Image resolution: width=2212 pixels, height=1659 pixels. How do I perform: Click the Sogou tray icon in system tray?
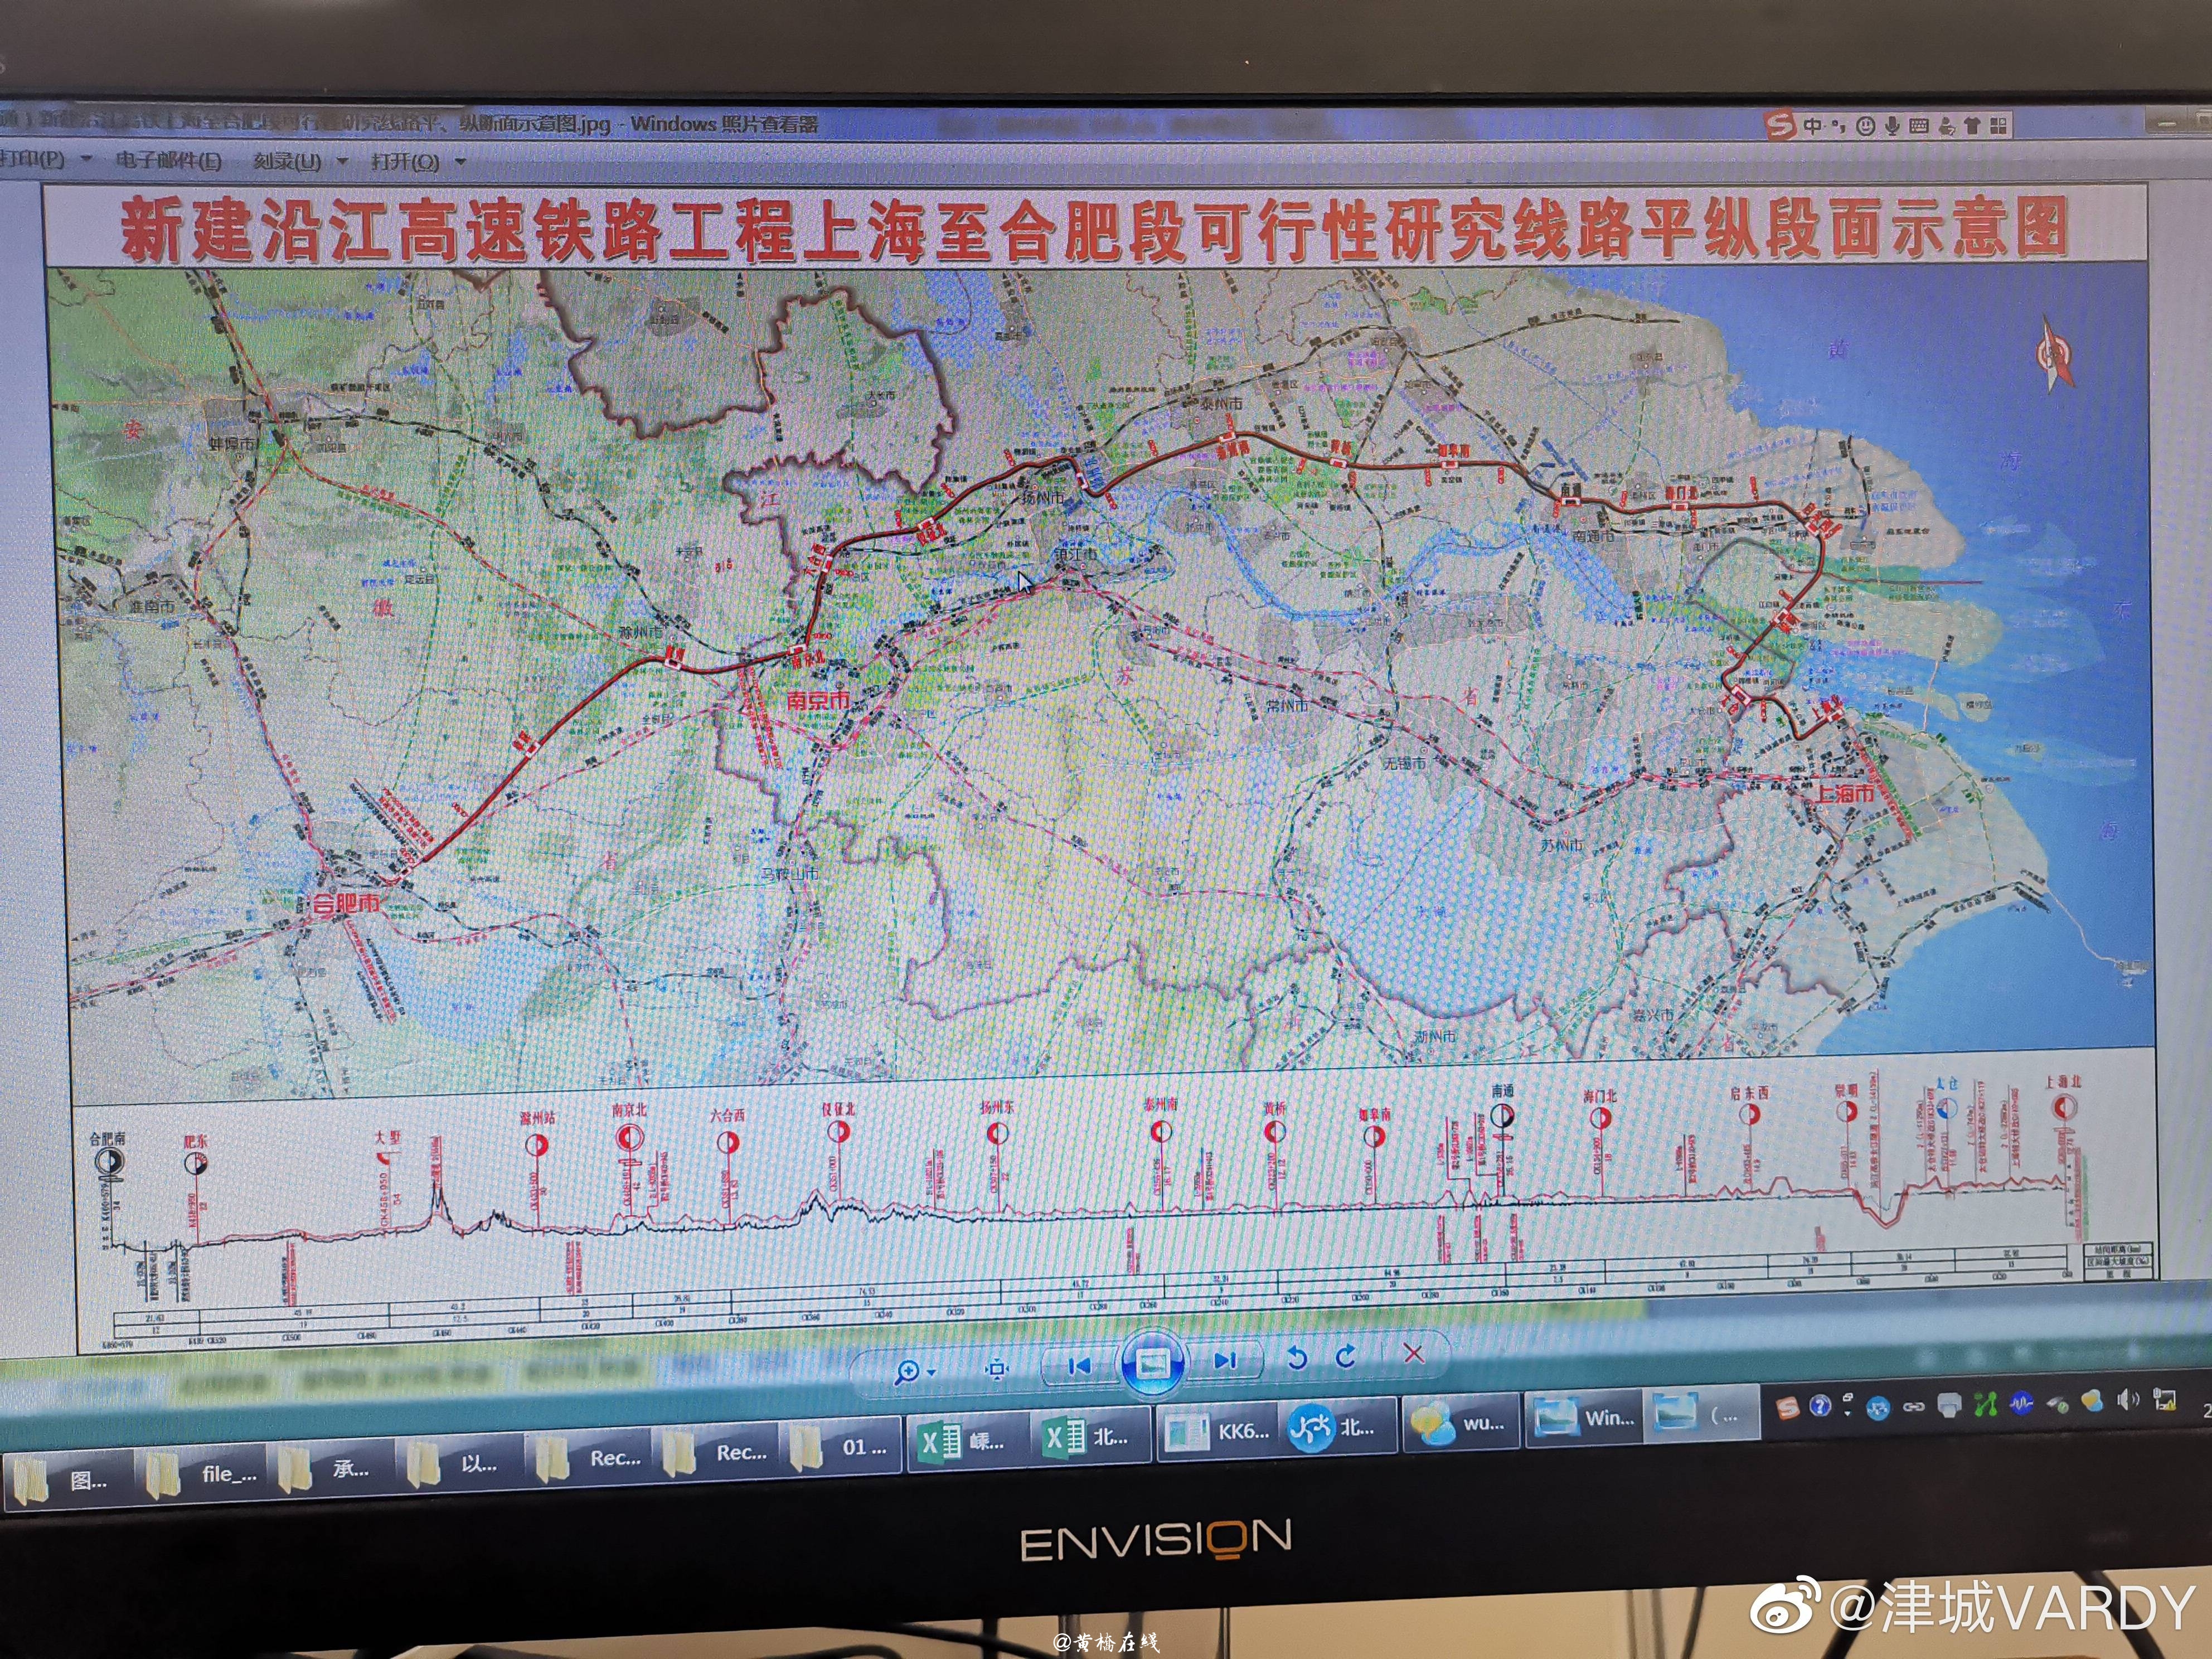[x=1788, y=1408]
